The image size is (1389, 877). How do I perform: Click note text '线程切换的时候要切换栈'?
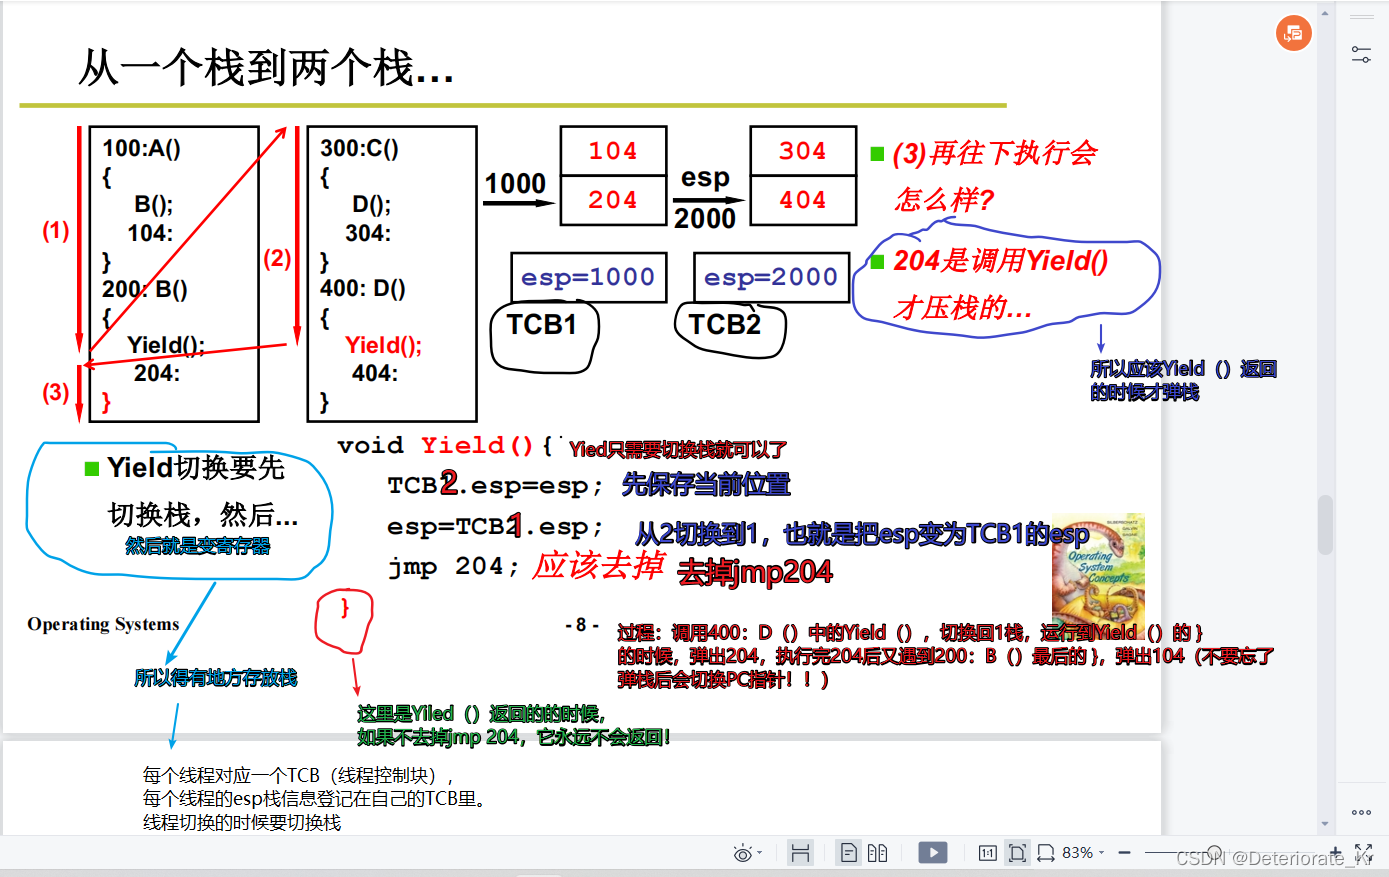pyautogui.click(x=242, y=822)
